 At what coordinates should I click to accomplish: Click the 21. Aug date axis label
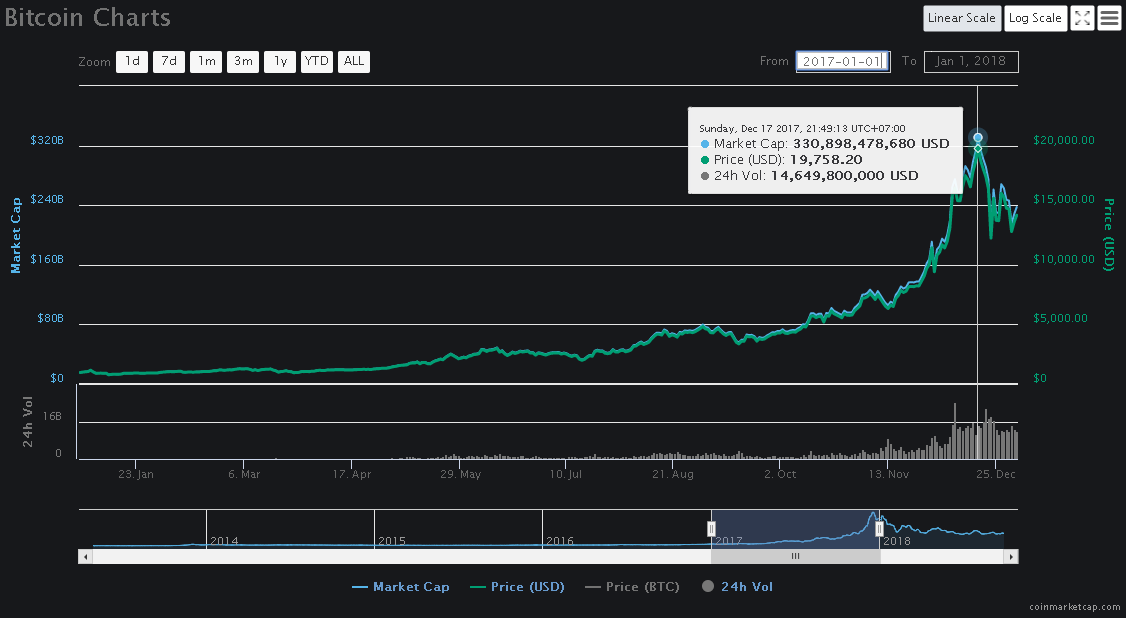coord(673,474)
